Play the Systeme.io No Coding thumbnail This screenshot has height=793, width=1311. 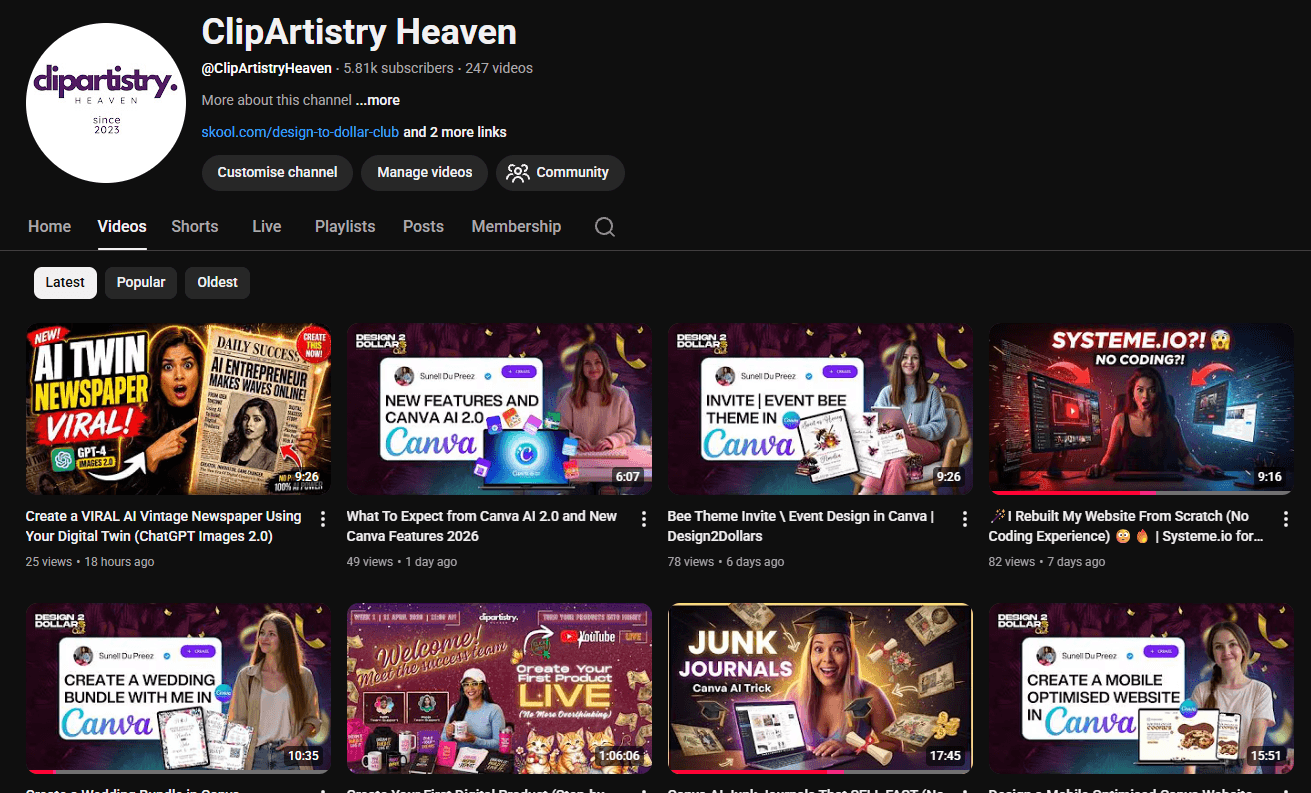point(1141,409)
